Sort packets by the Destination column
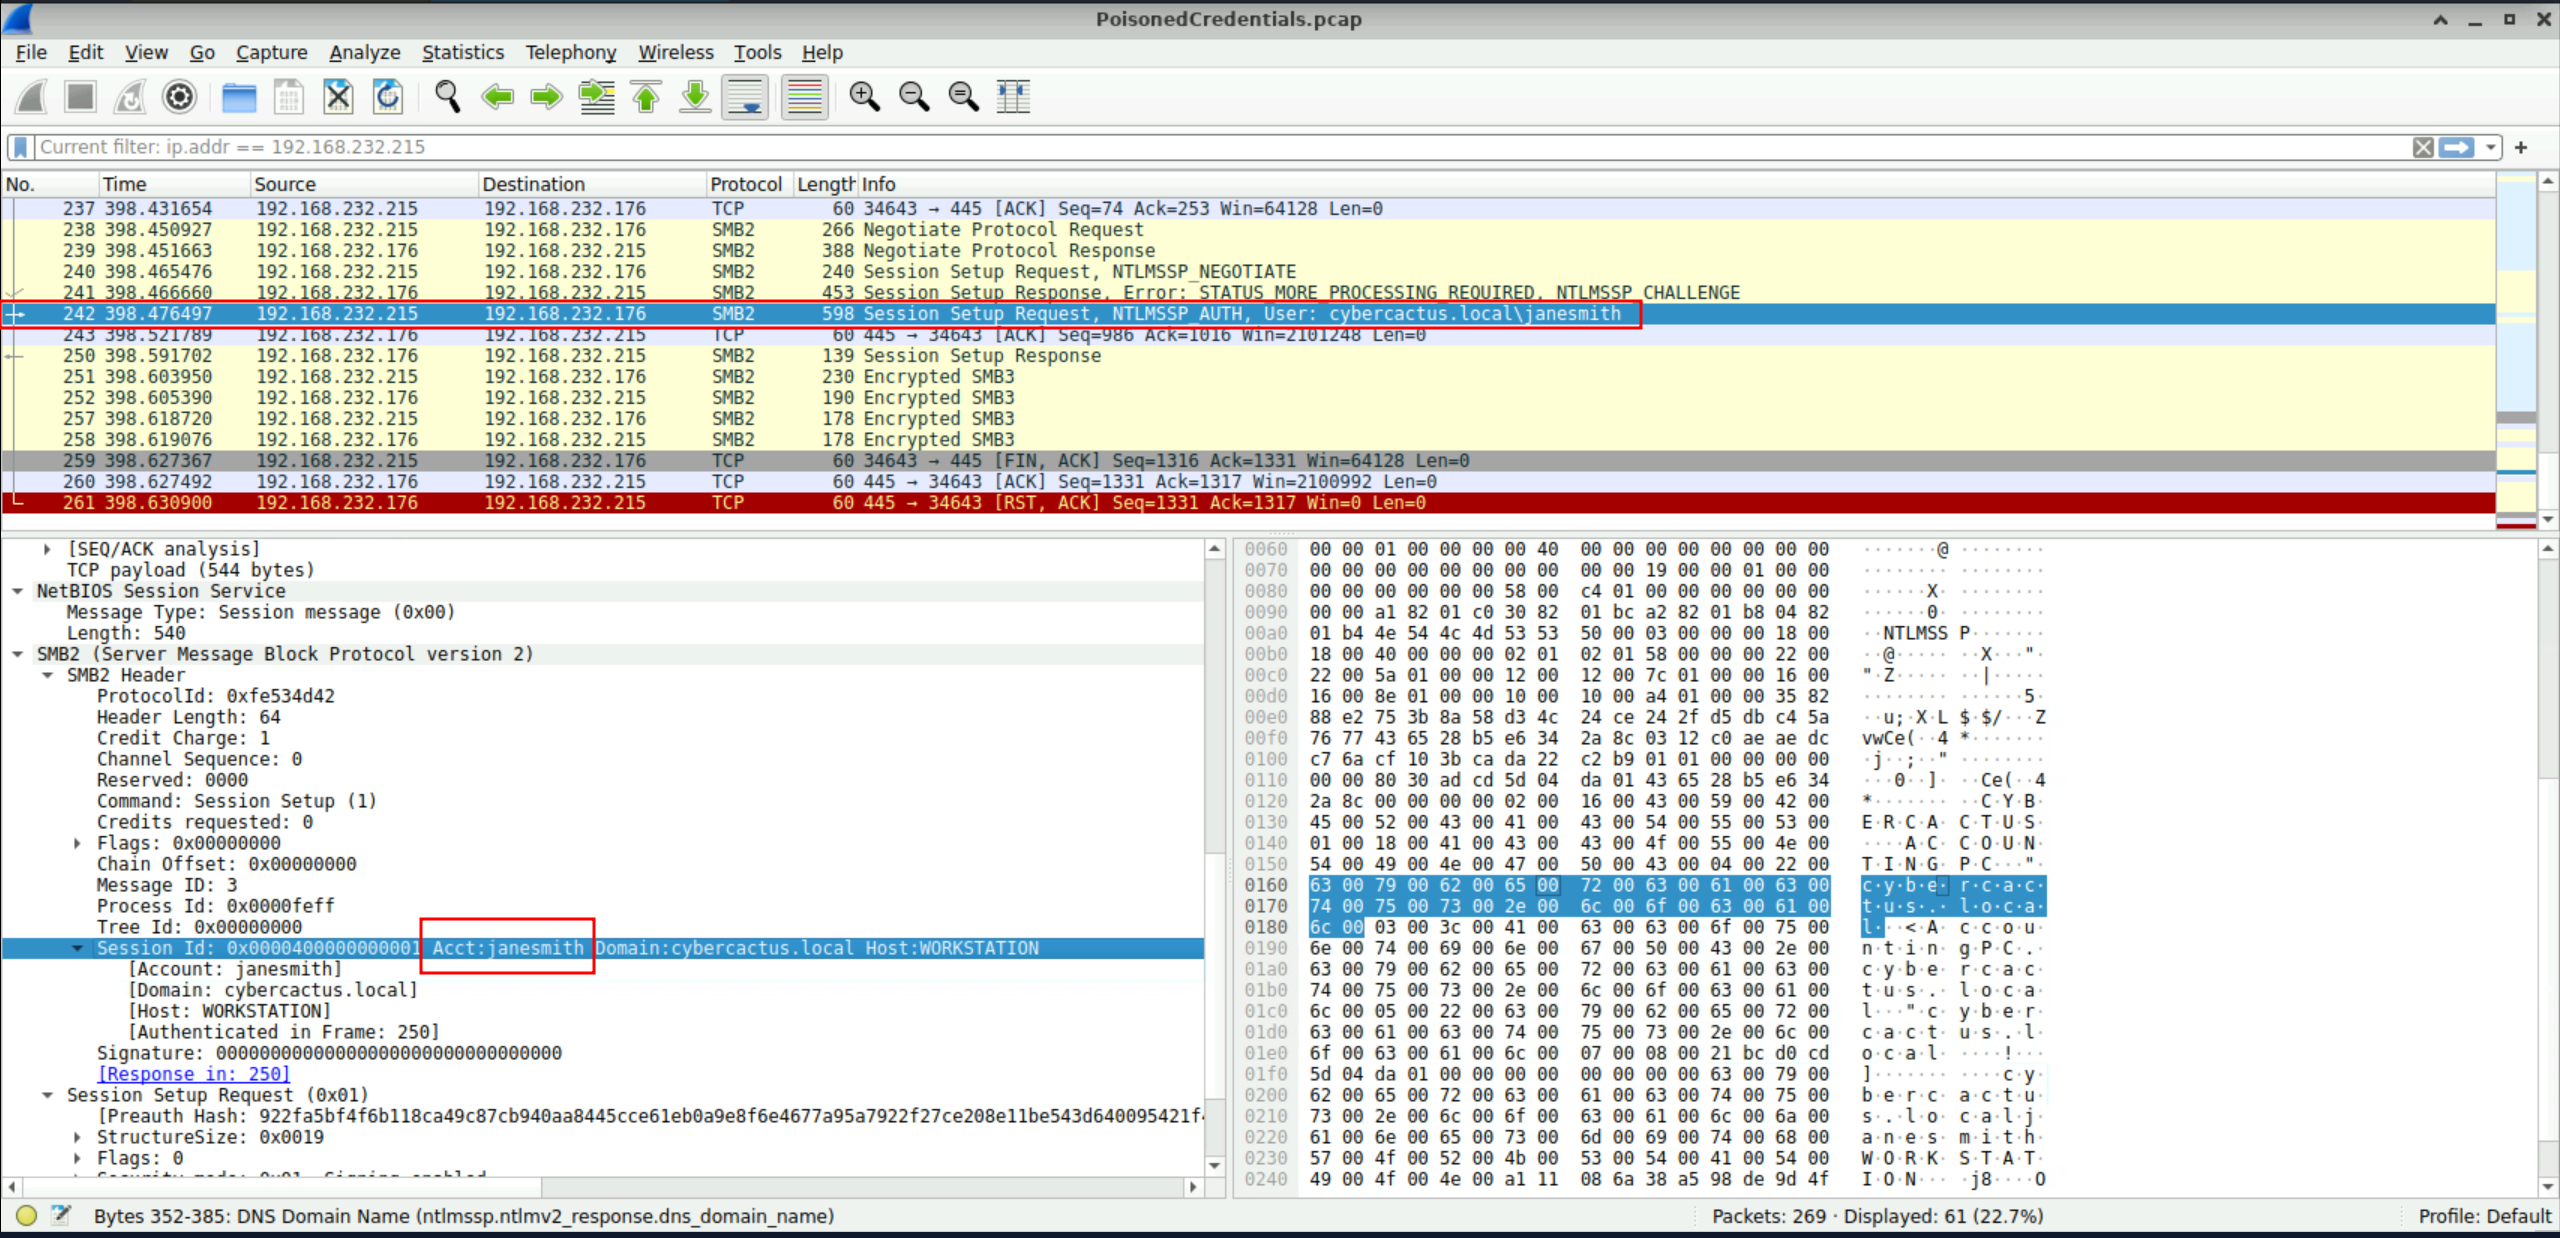 592,184
